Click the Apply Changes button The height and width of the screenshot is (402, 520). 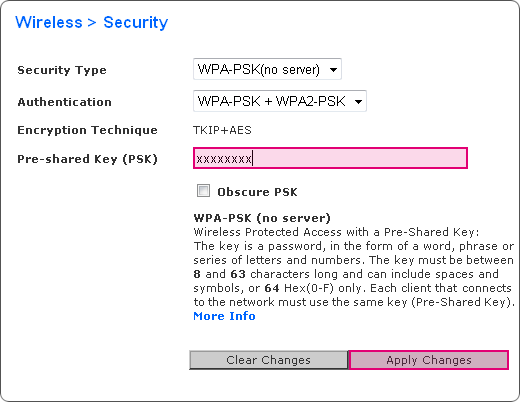tap(429, 360)
